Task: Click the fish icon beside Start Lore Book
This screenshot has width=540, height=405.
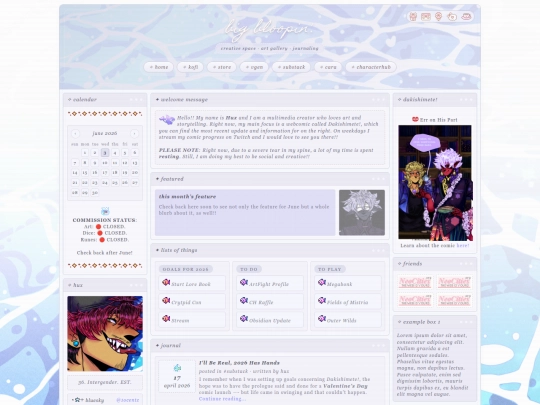Action: pyautogui.click(x=166, y=282)
